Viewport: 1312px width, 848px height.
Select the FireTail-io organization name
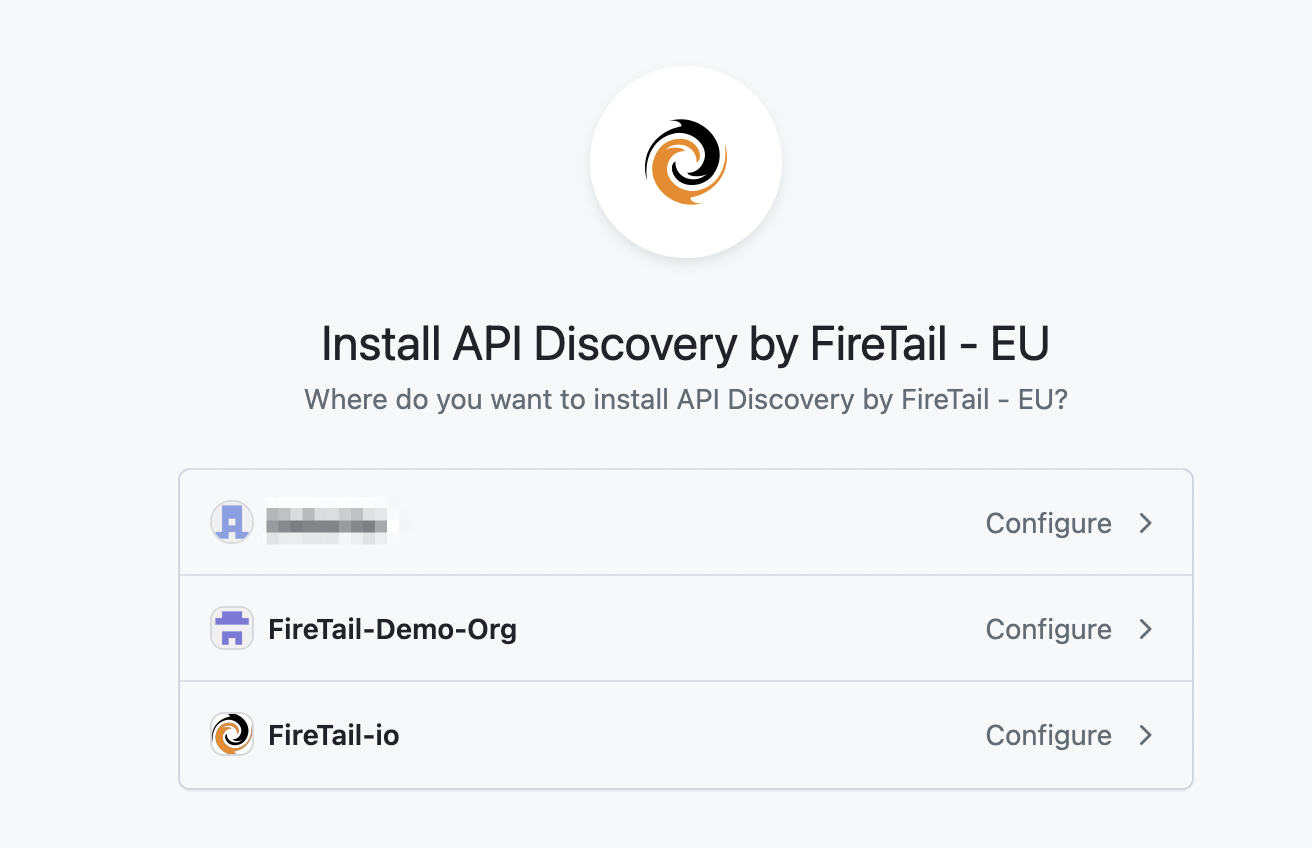pos(334,735)
